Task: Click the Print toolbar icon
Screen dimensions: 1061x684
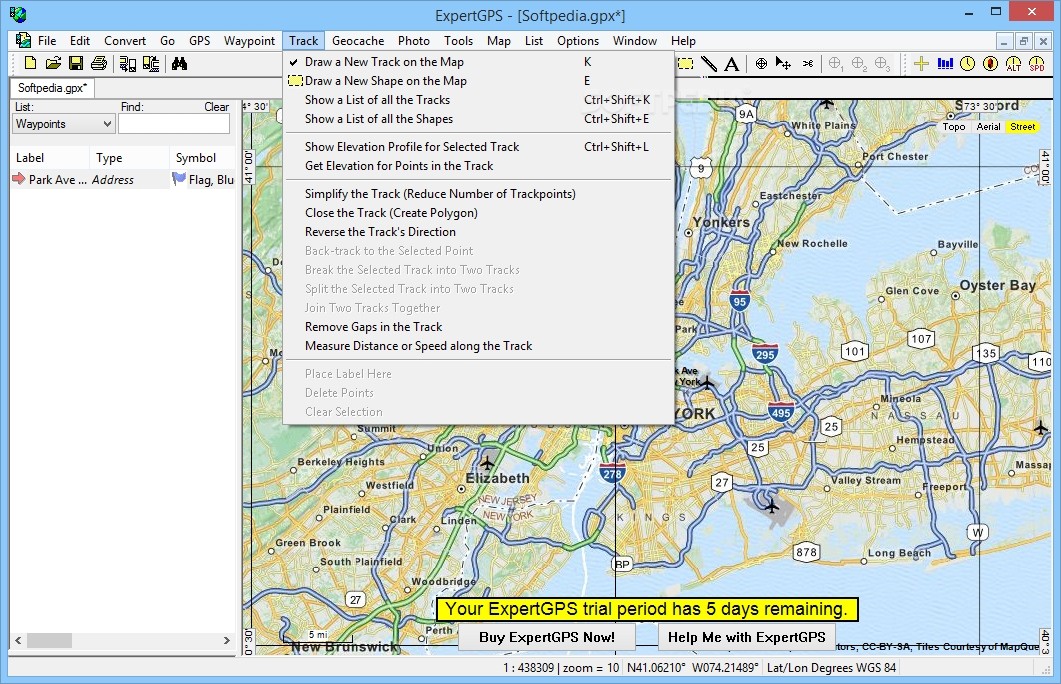Action: click(x=99, y=64)
